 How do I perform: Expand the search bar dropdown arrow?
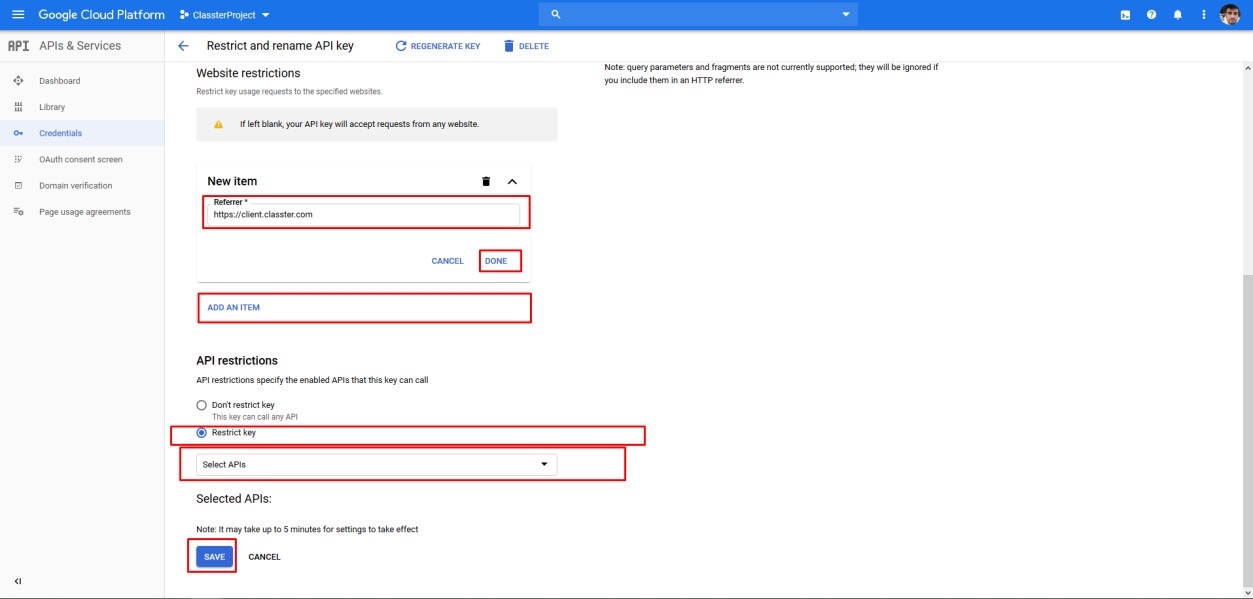point(845,14)
